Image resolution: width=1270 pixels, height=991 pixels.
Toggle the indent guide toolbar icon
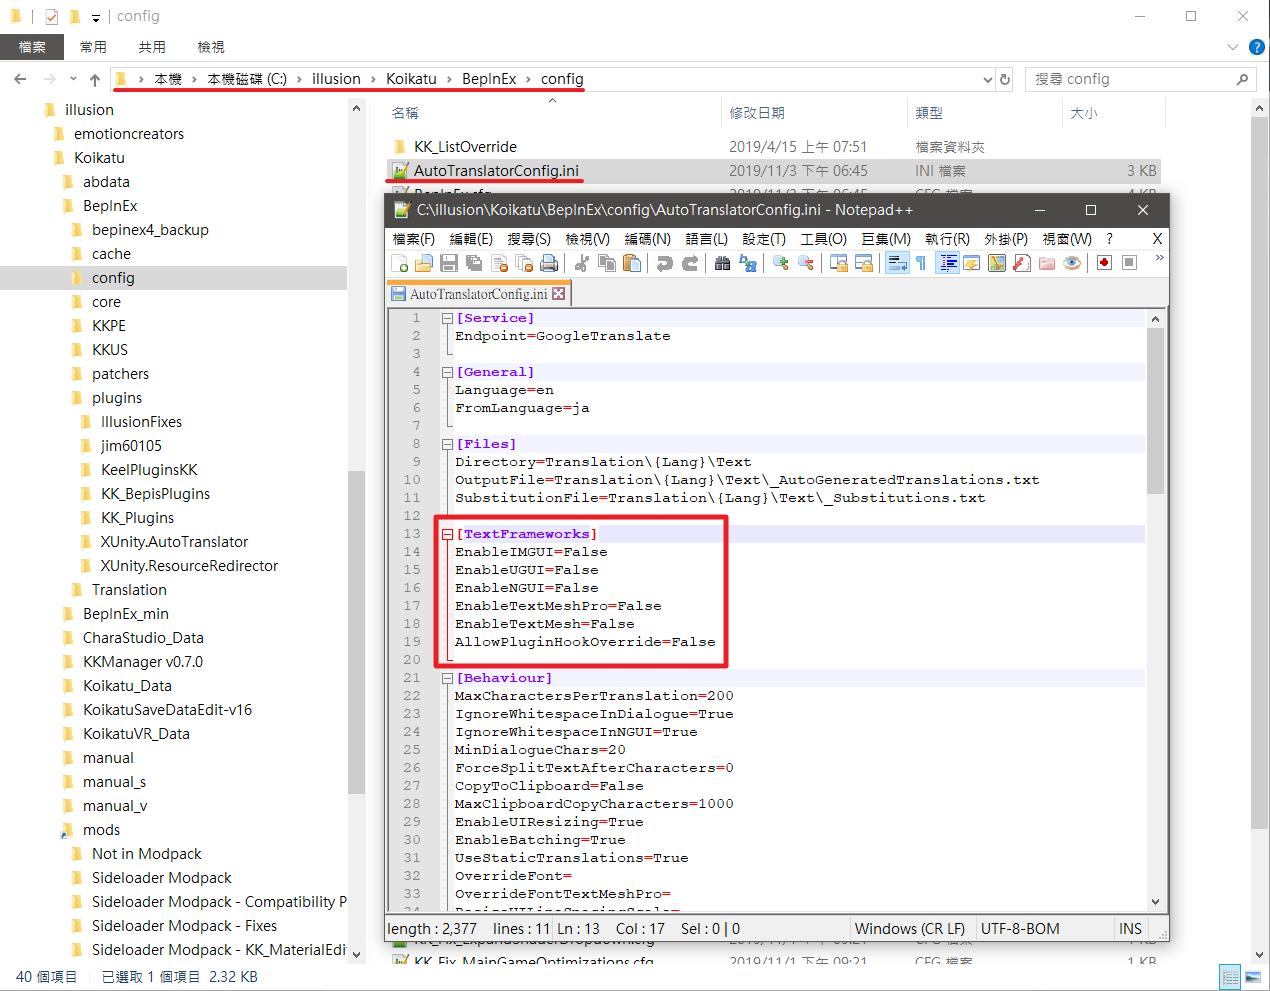pyautogui.click(x=948, y=263)
